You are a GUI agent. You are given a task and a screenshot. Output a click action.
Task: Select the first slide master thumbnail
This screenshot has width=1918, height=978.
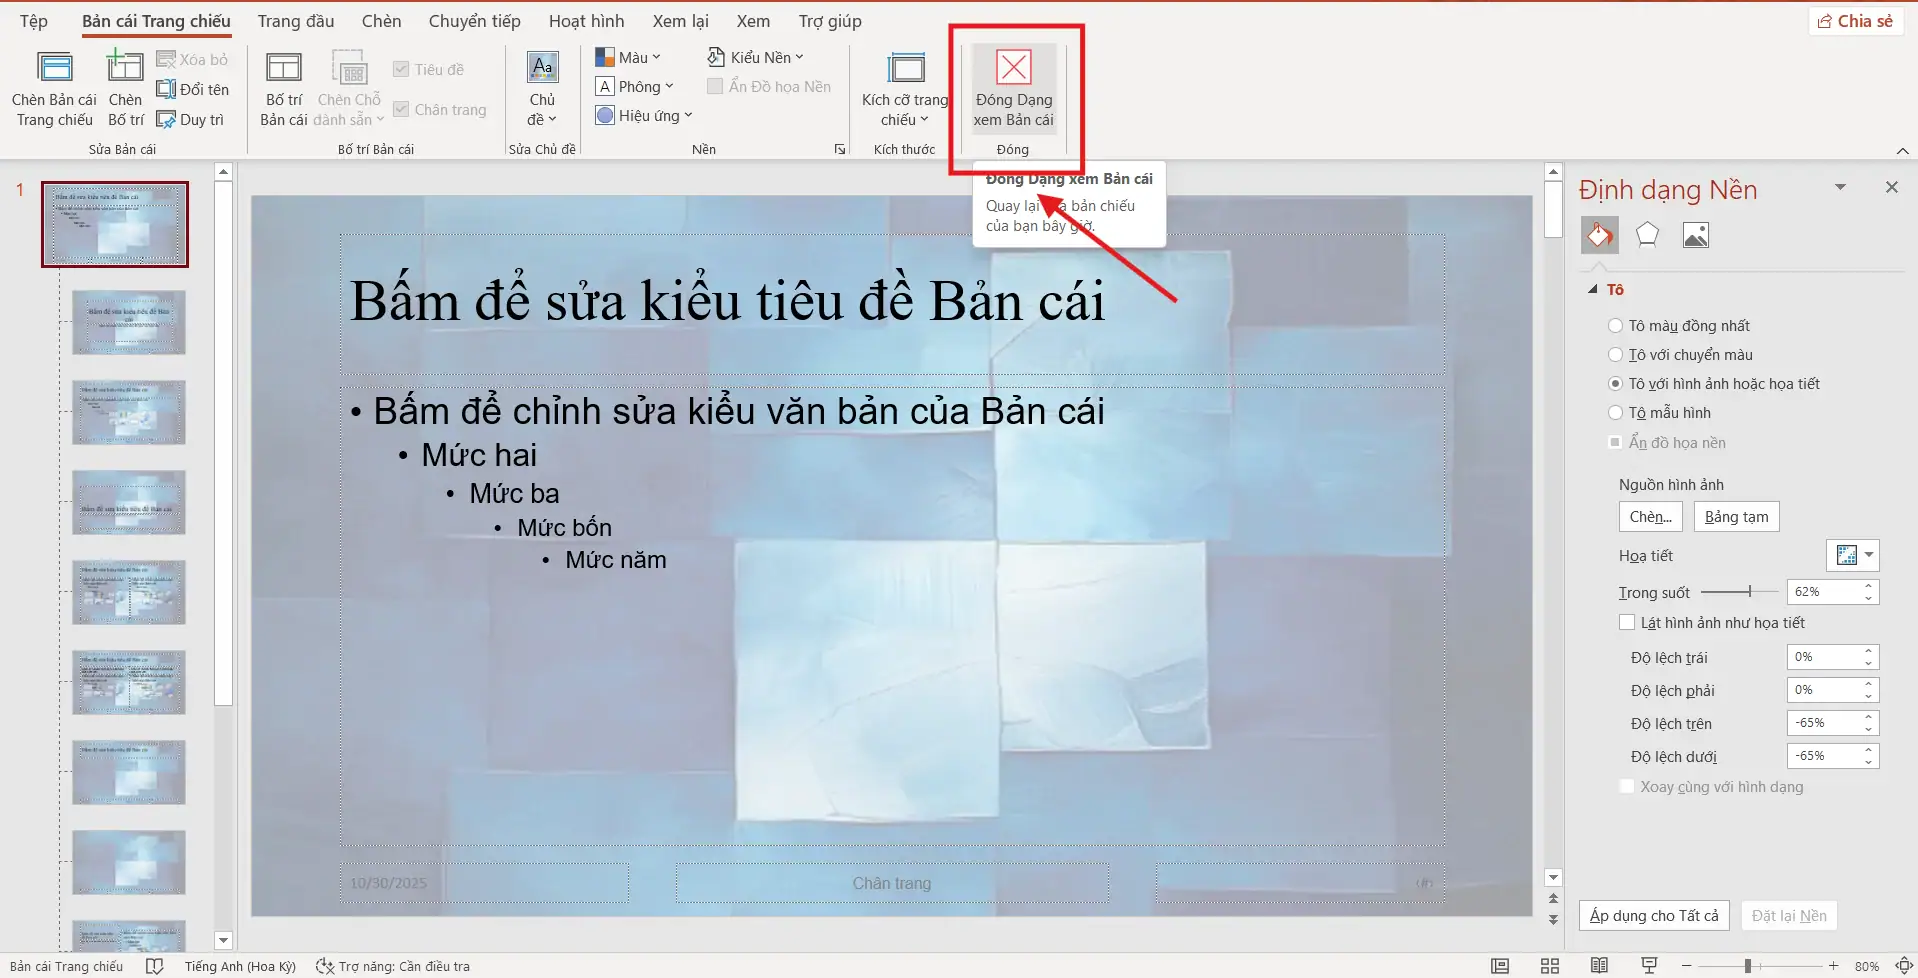coord(114,224)
